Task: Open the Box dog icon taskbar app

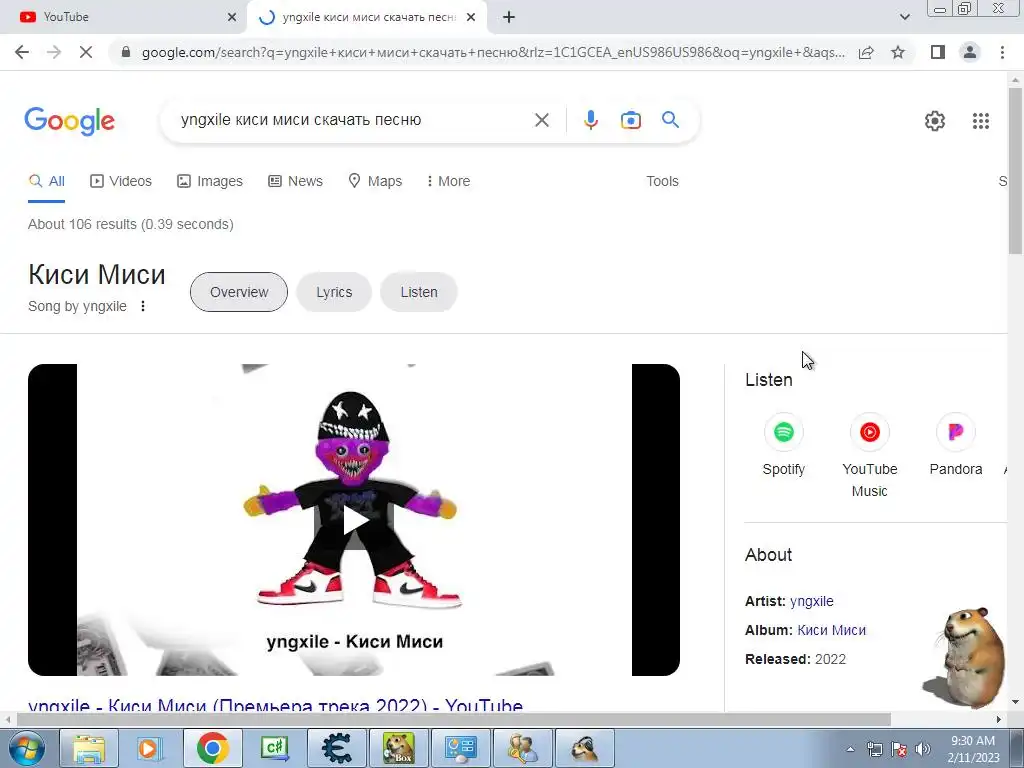Action: [399, 748]
